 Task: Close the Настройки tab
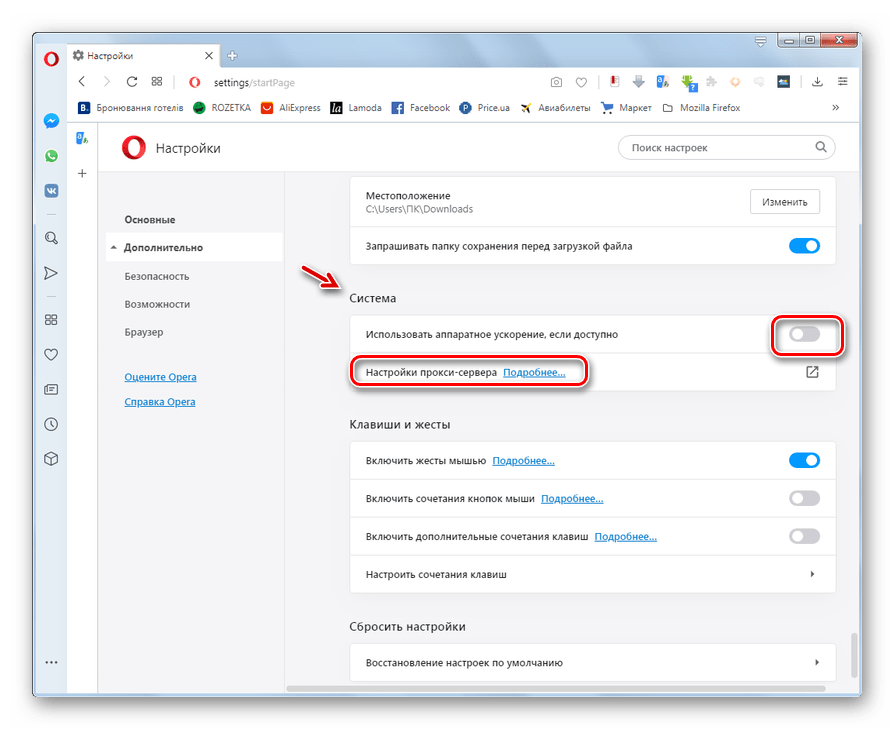point(209,55)
